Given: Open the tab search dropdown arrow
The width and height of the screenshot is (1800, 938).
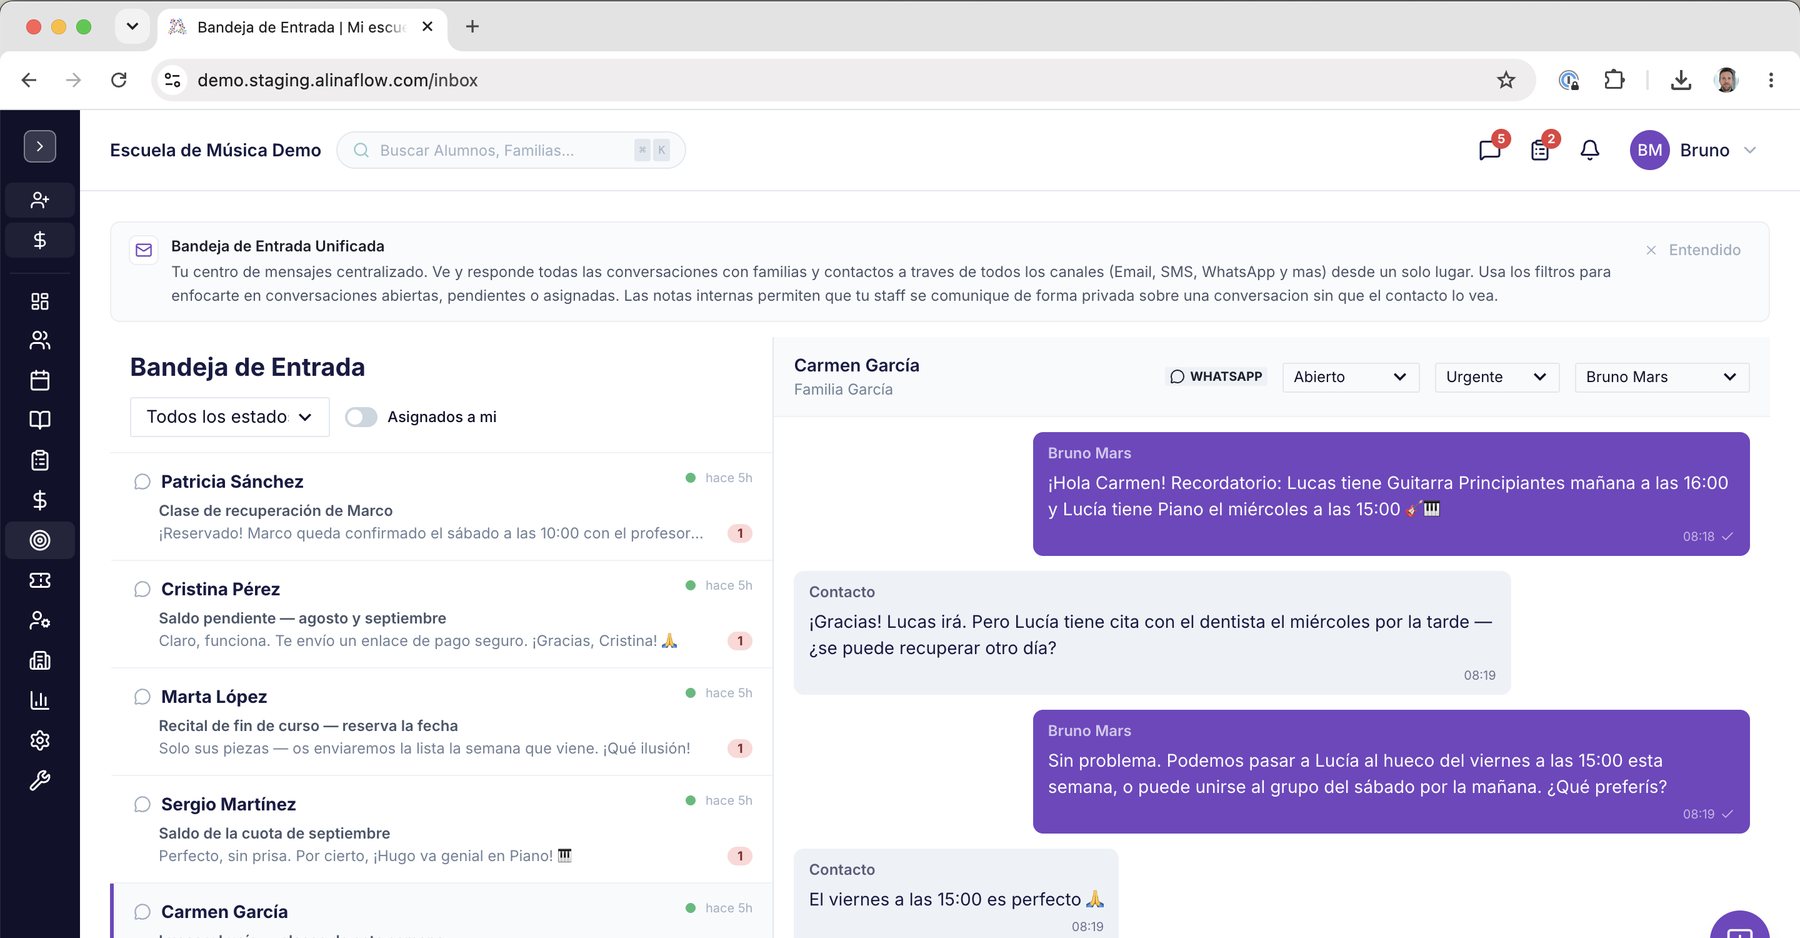Looking at the screenshot, I should tap(132, 27).
